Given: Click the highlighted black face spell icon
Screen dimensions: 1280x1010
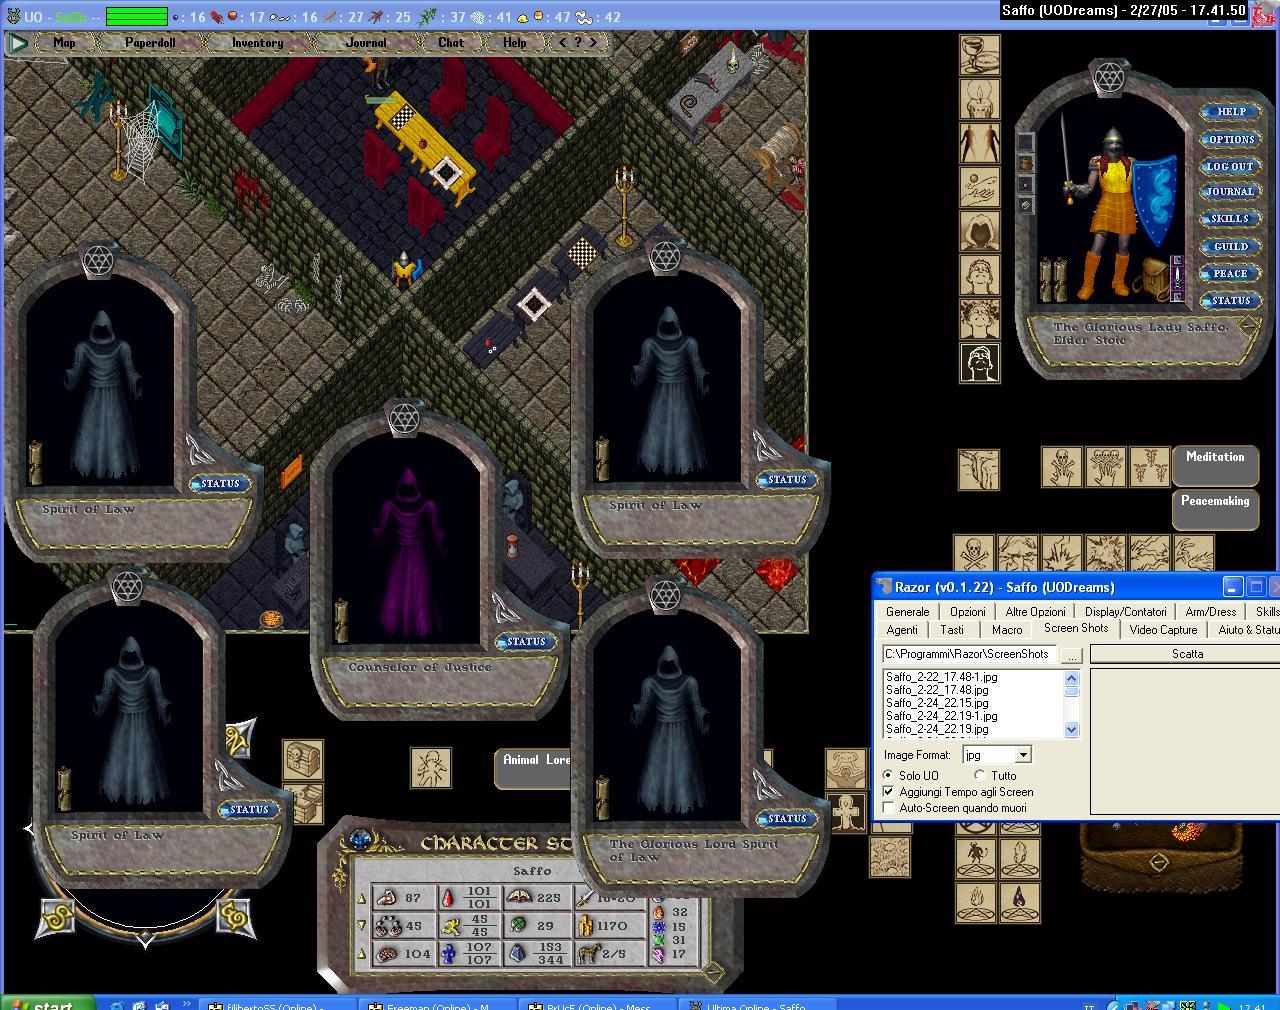Looking at the screenshot, I should click(x=980, y=363).
